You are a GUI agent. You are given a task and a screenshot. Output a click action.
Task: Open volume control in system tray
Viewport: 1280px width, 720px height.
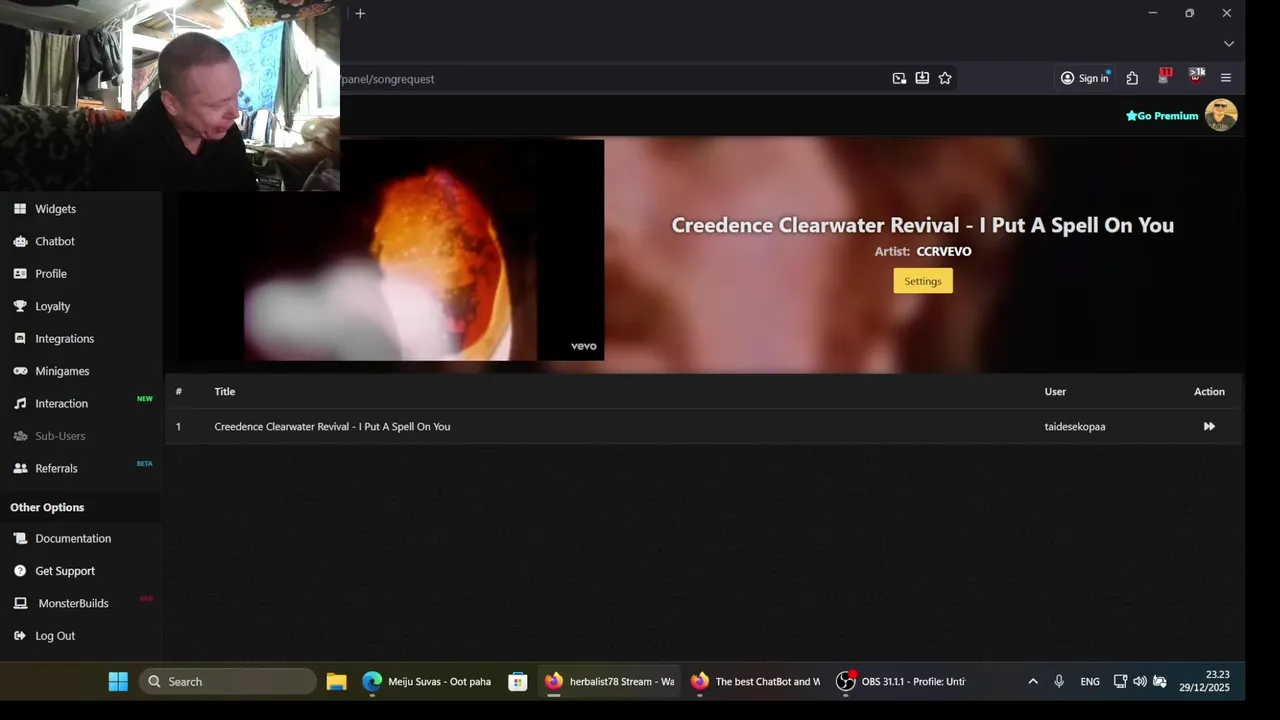[x=1140, y=682]
